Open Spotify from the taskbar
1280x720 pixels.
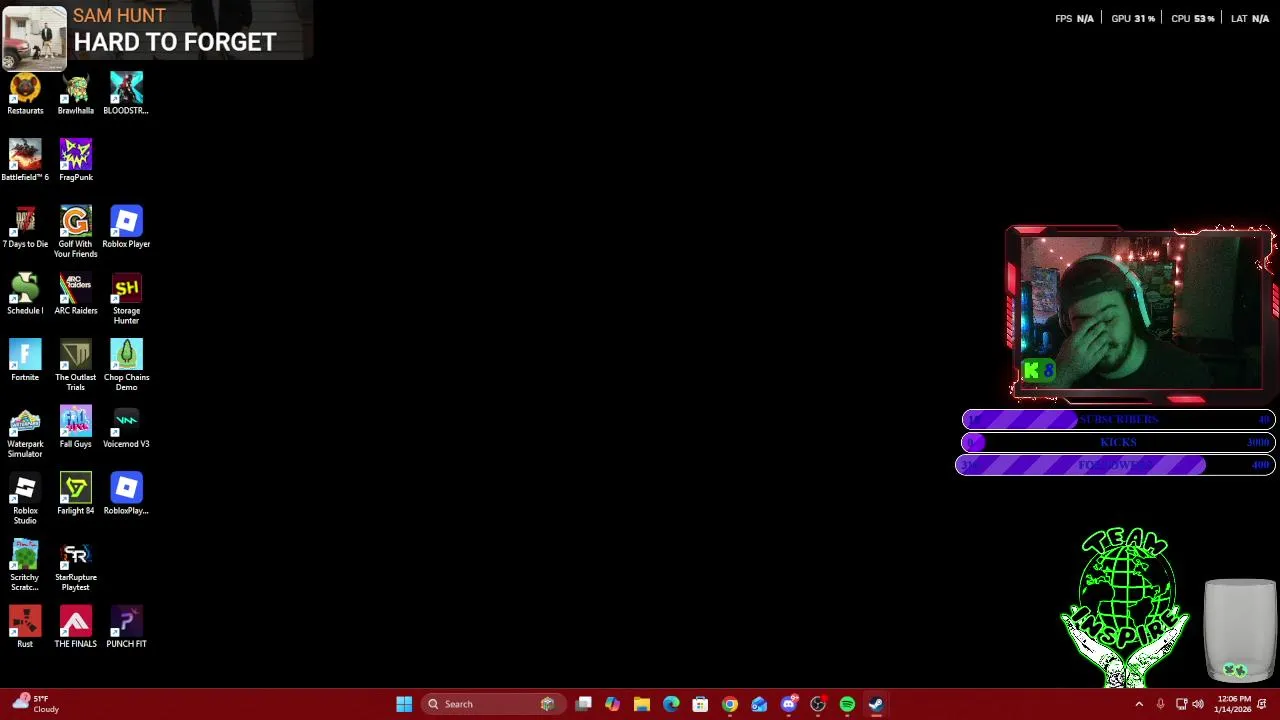847,704
